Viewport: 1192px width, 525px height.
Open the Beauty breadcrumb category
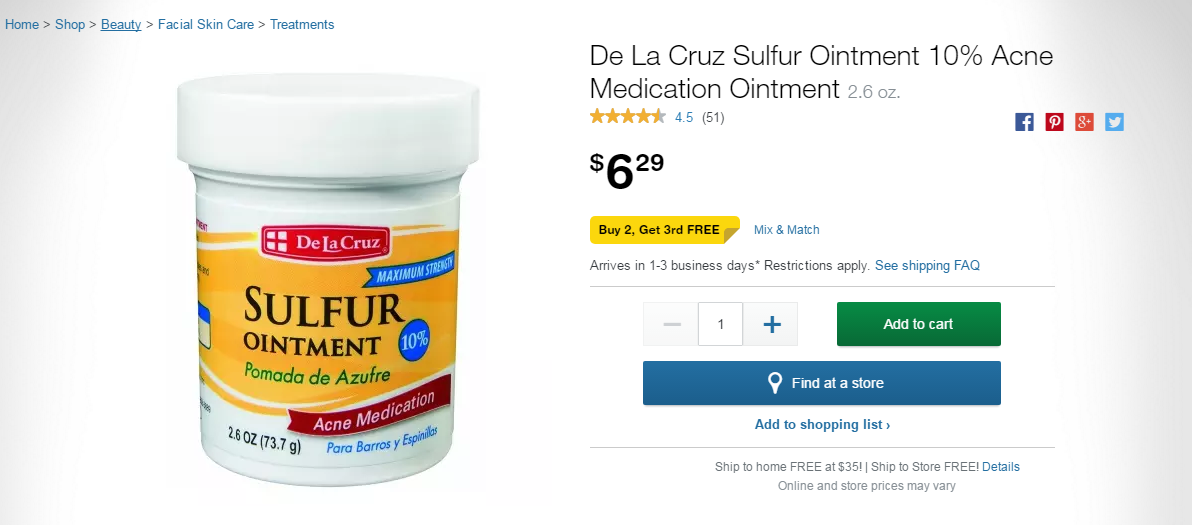coord(121,24)
